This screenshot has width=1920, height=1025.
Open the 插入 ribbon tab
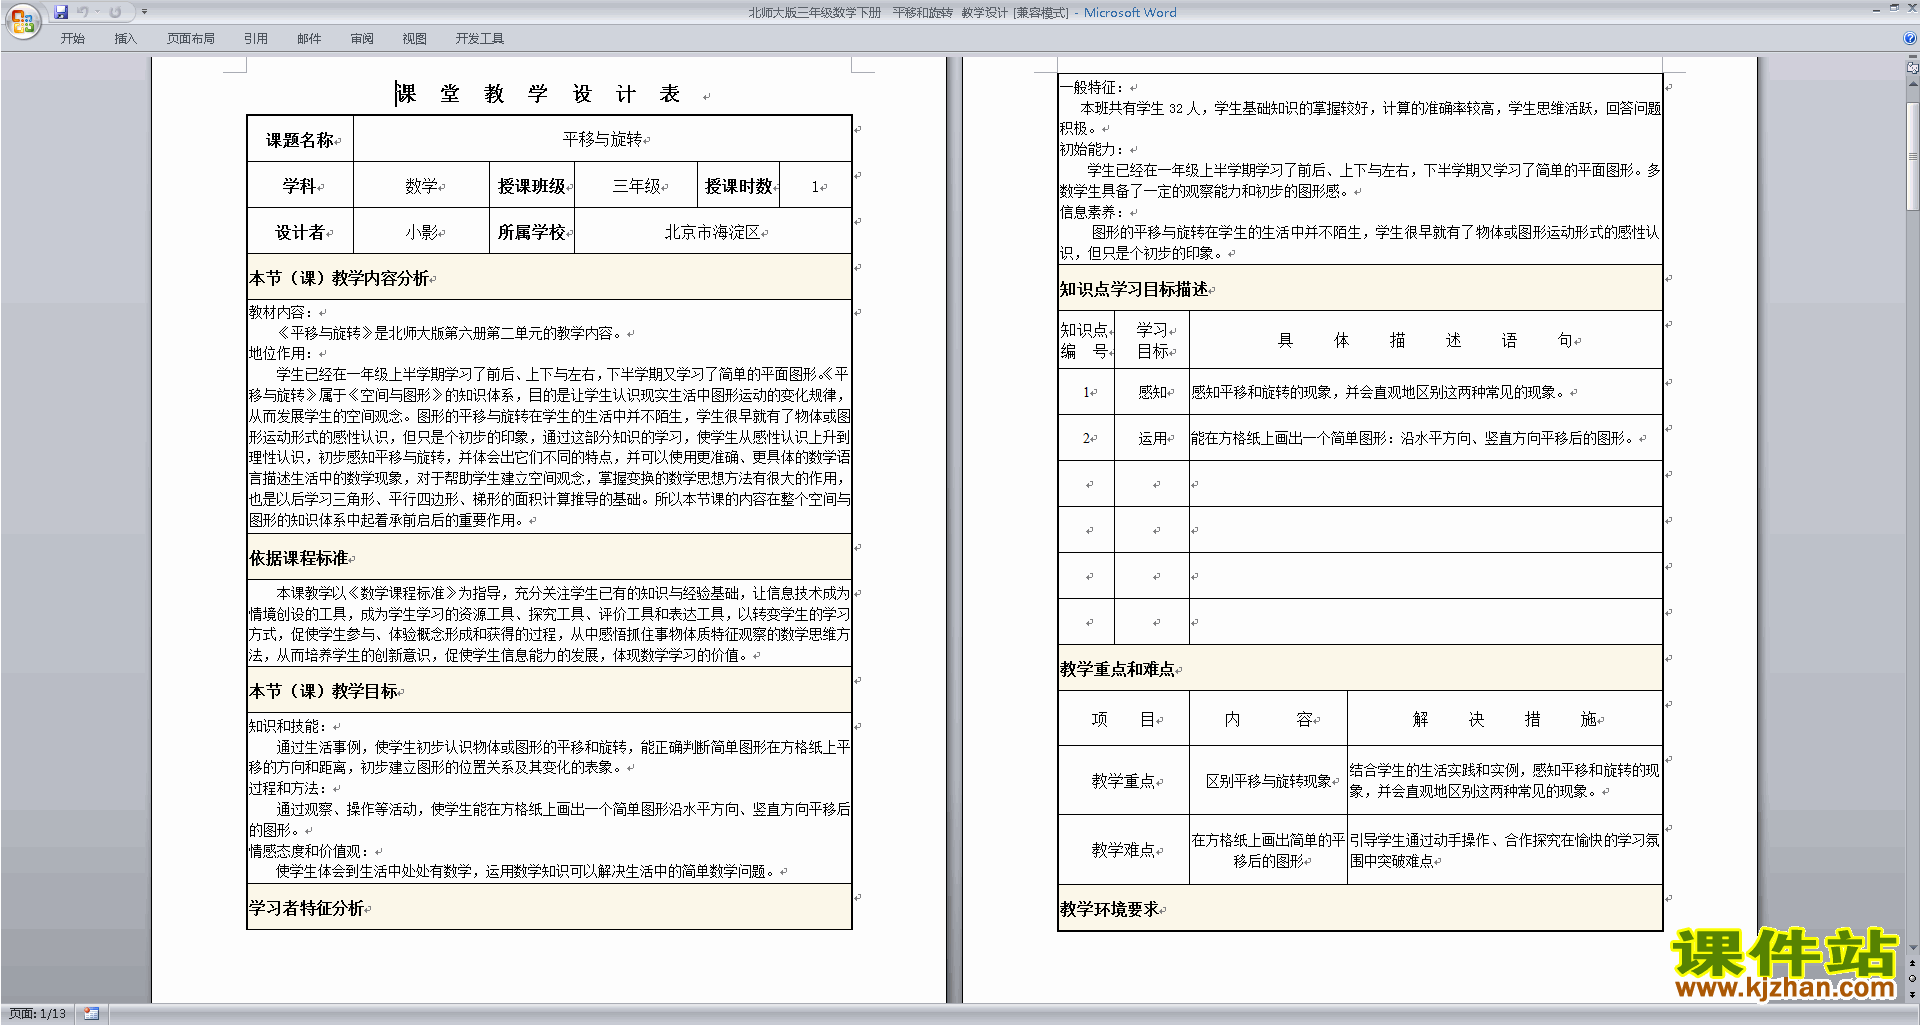coord(125,39)
